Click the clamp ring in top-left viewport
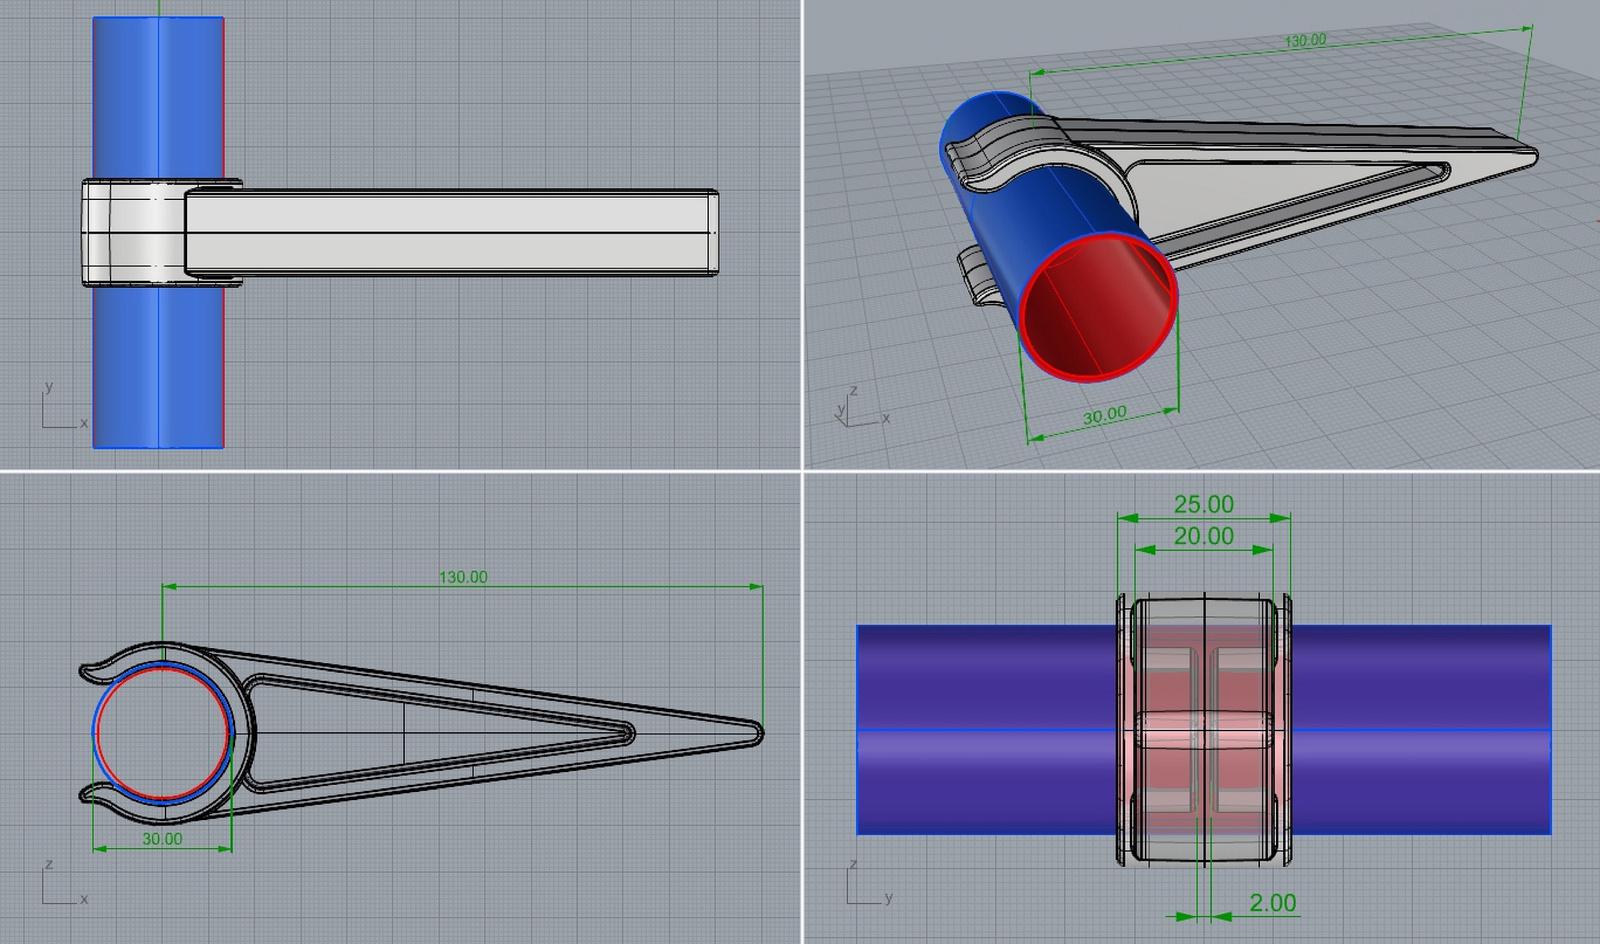This screenshot has width=1600, height=944. point(132,232)
